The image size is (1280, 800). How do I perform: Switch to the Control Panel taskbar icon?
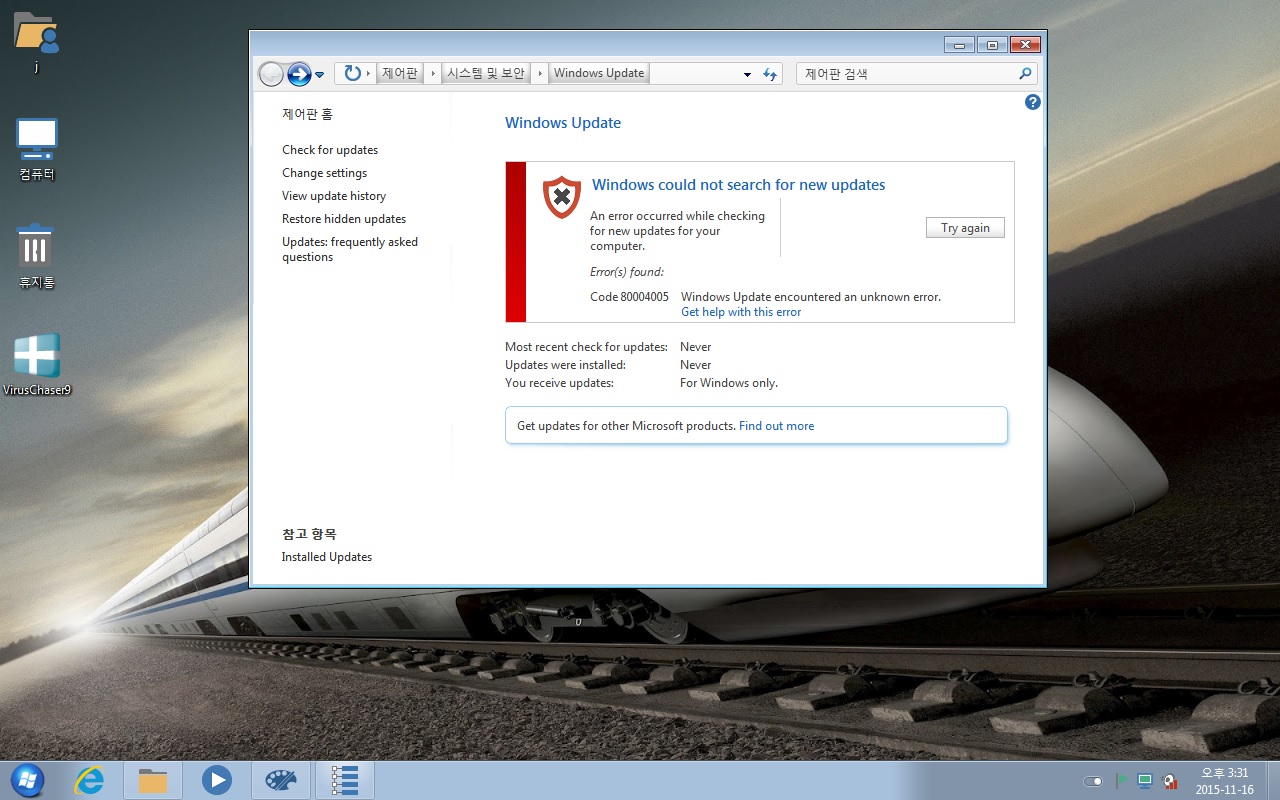point(344,780)
